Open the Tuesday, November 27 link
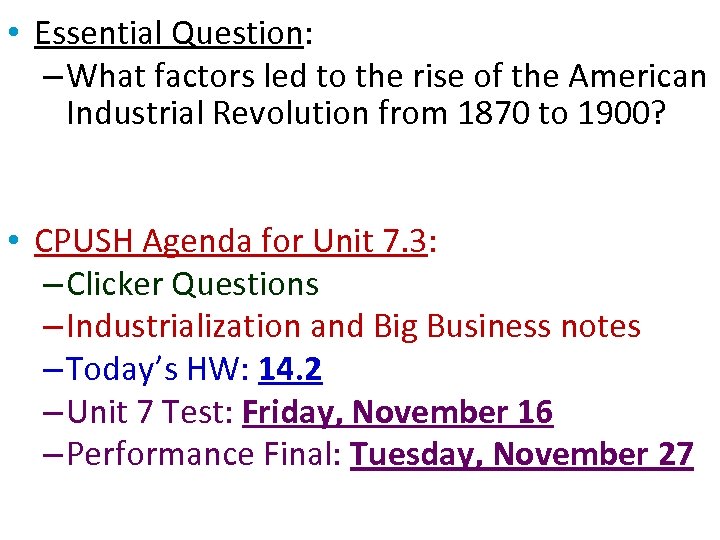Image resolution: width=720 pixels, height=540 pixels. pyautogui.click(x=521, y=454)
